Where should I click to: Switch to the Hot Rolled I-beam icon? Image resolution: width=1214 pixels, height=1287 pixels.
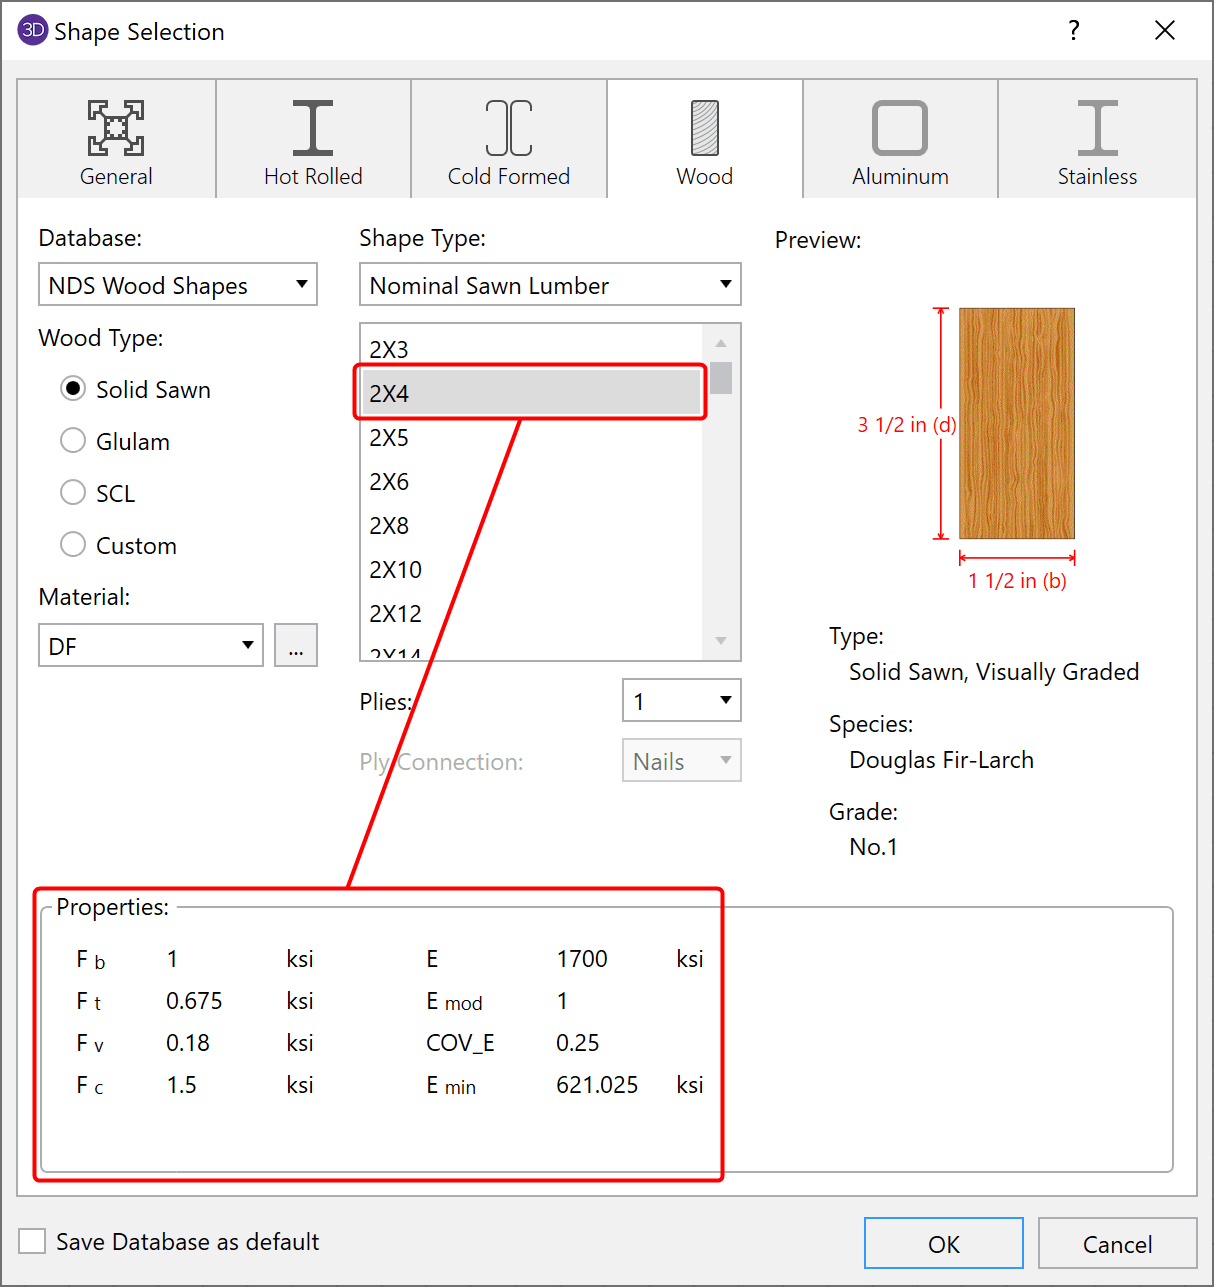[x=313, y=128]
